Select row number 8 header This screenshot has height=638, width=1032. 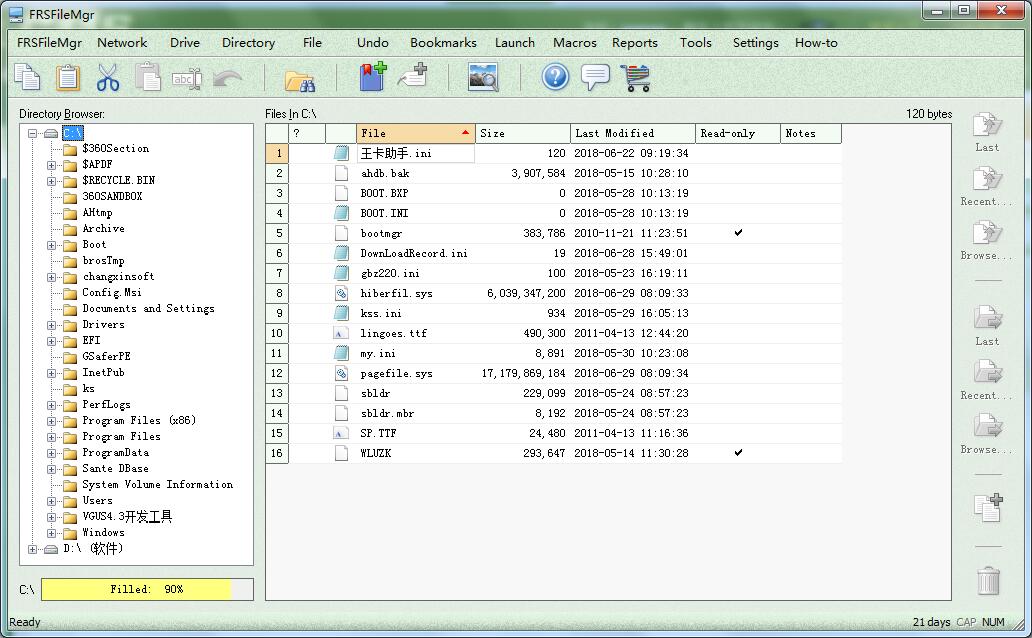277,293
